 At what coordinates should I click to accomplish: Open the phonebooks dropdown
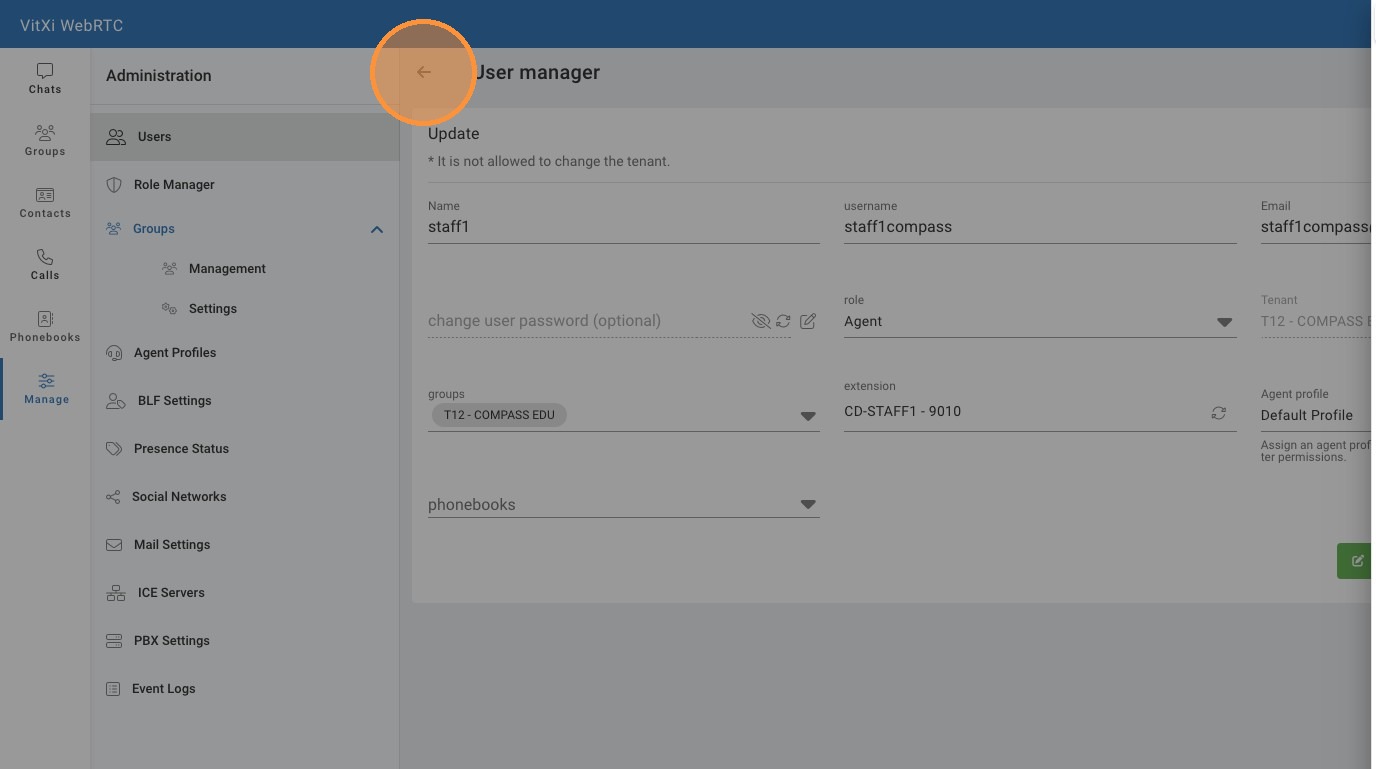[x=808, y=505]
